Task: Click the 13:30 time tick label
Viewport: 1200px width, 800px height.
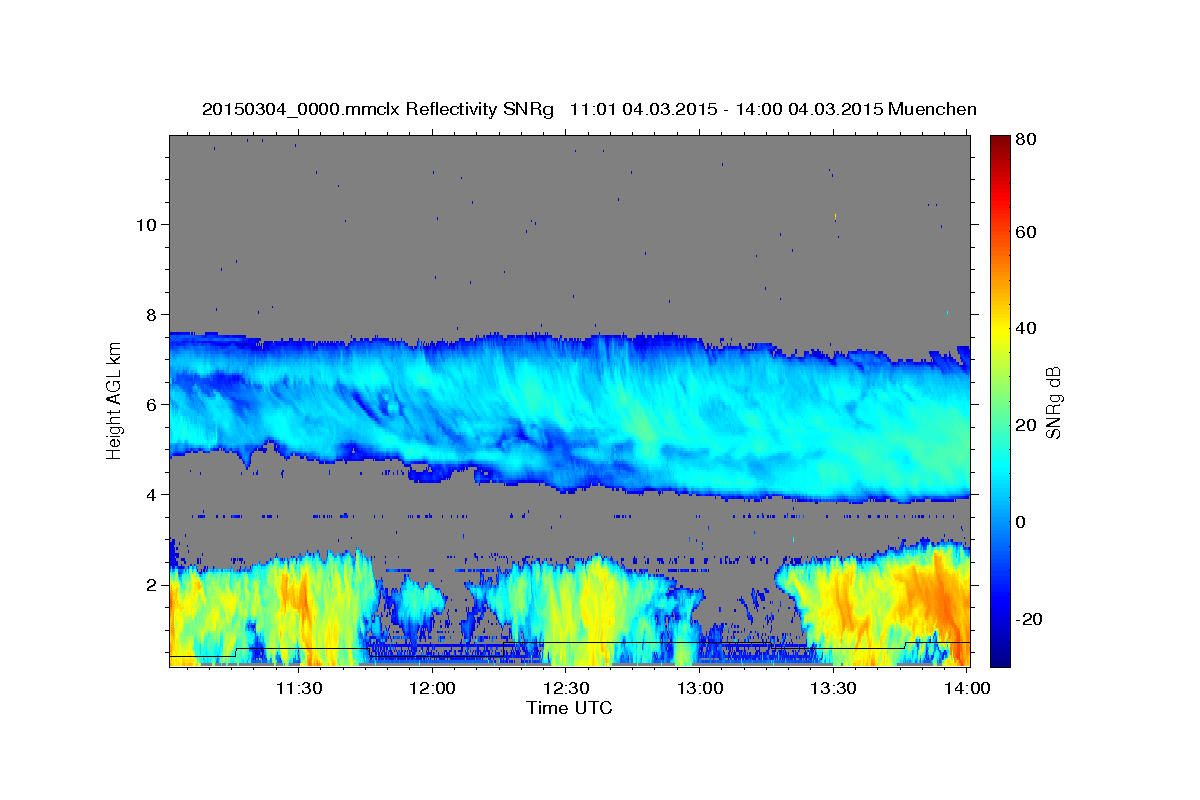Action: pos(833,688)
